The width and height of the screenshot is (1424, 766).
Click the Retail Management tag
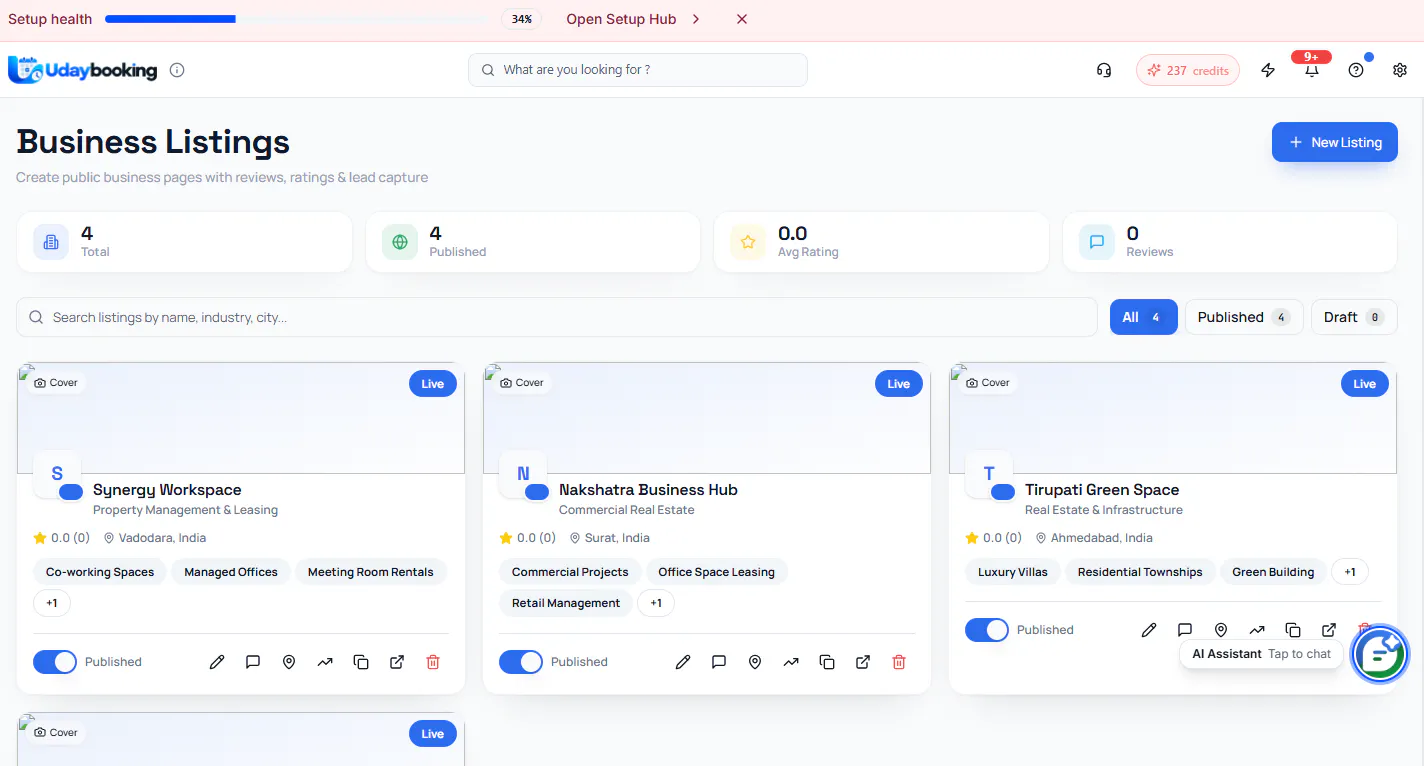click(x=566, y=603)
